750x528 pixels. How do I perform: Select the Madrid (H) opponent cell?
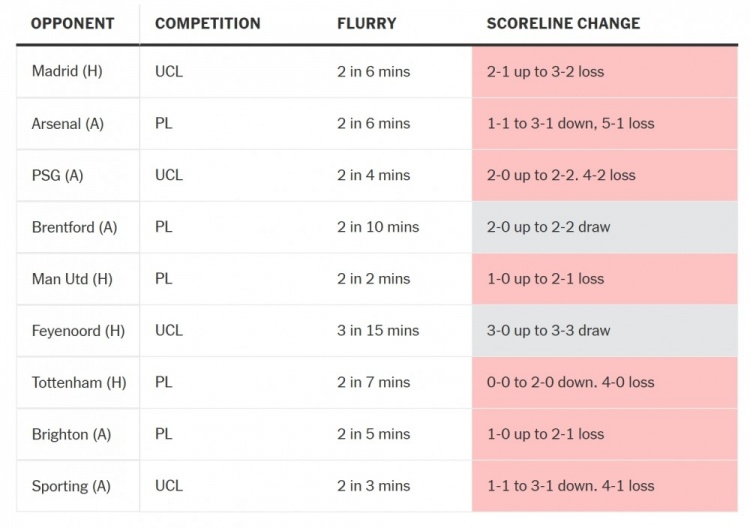(67, 72)
